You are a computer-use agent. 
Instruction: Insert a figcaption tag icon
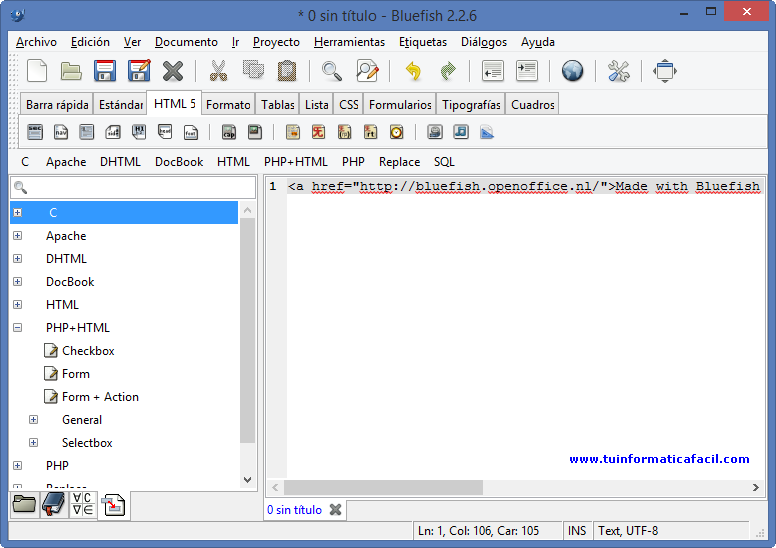(229, 132)
